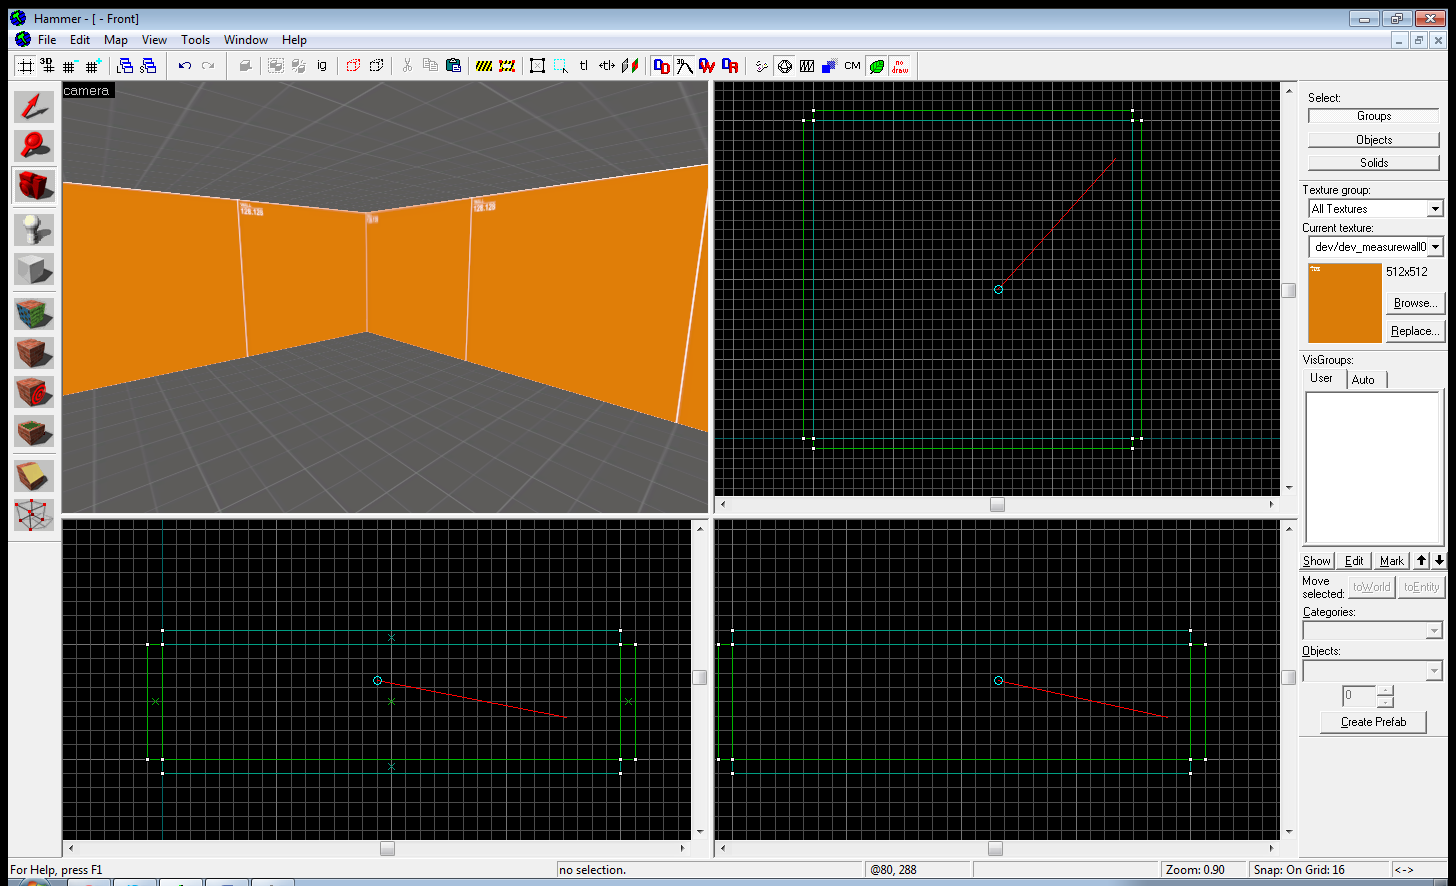Viewport: 1456px width, 886px height.
Task: Click the Groups select button
Action: pyautogui.click(x=1374, y=116)
